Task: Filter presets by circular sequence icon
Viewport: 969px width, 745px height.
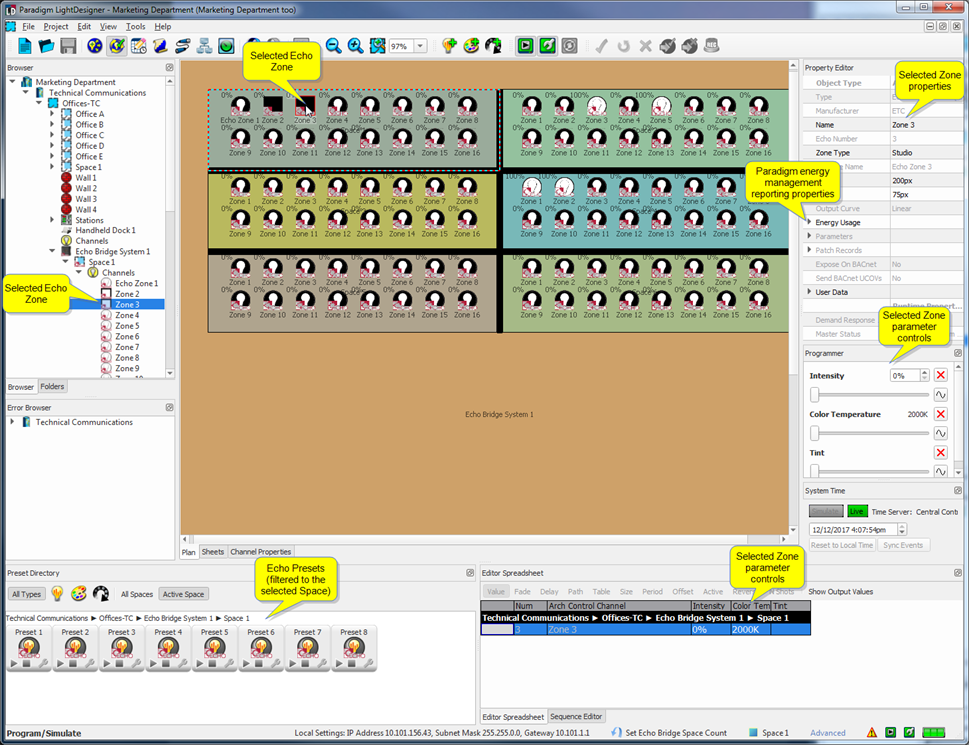Action: [101, 594]
